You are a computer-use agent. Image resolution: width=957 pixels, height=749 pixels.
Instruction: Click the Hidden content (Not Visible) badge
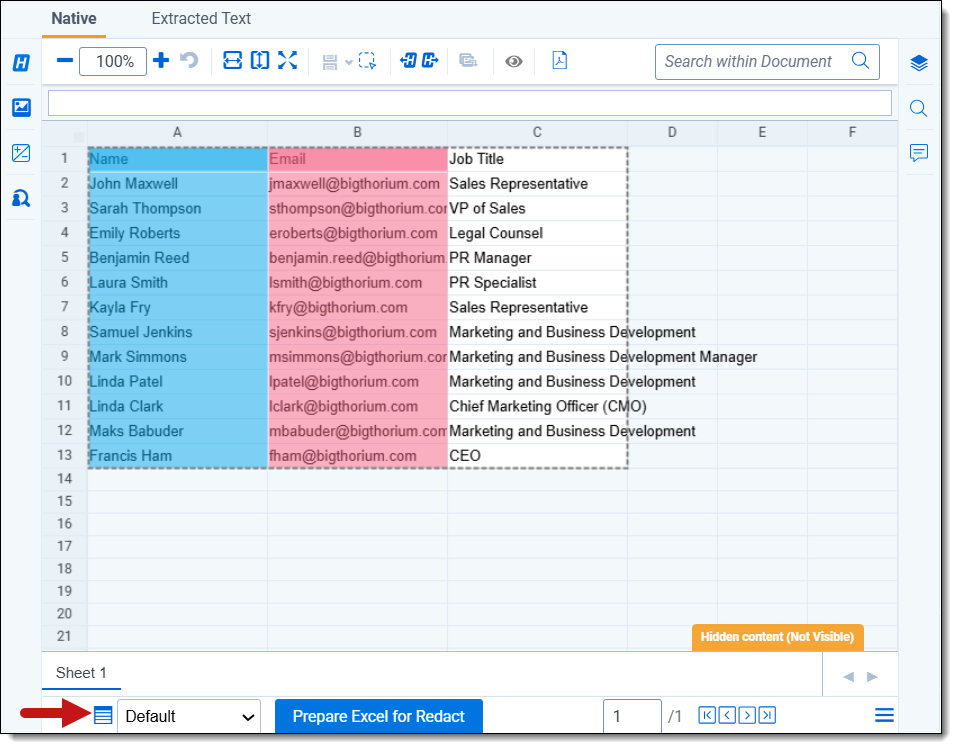(777, 637)
